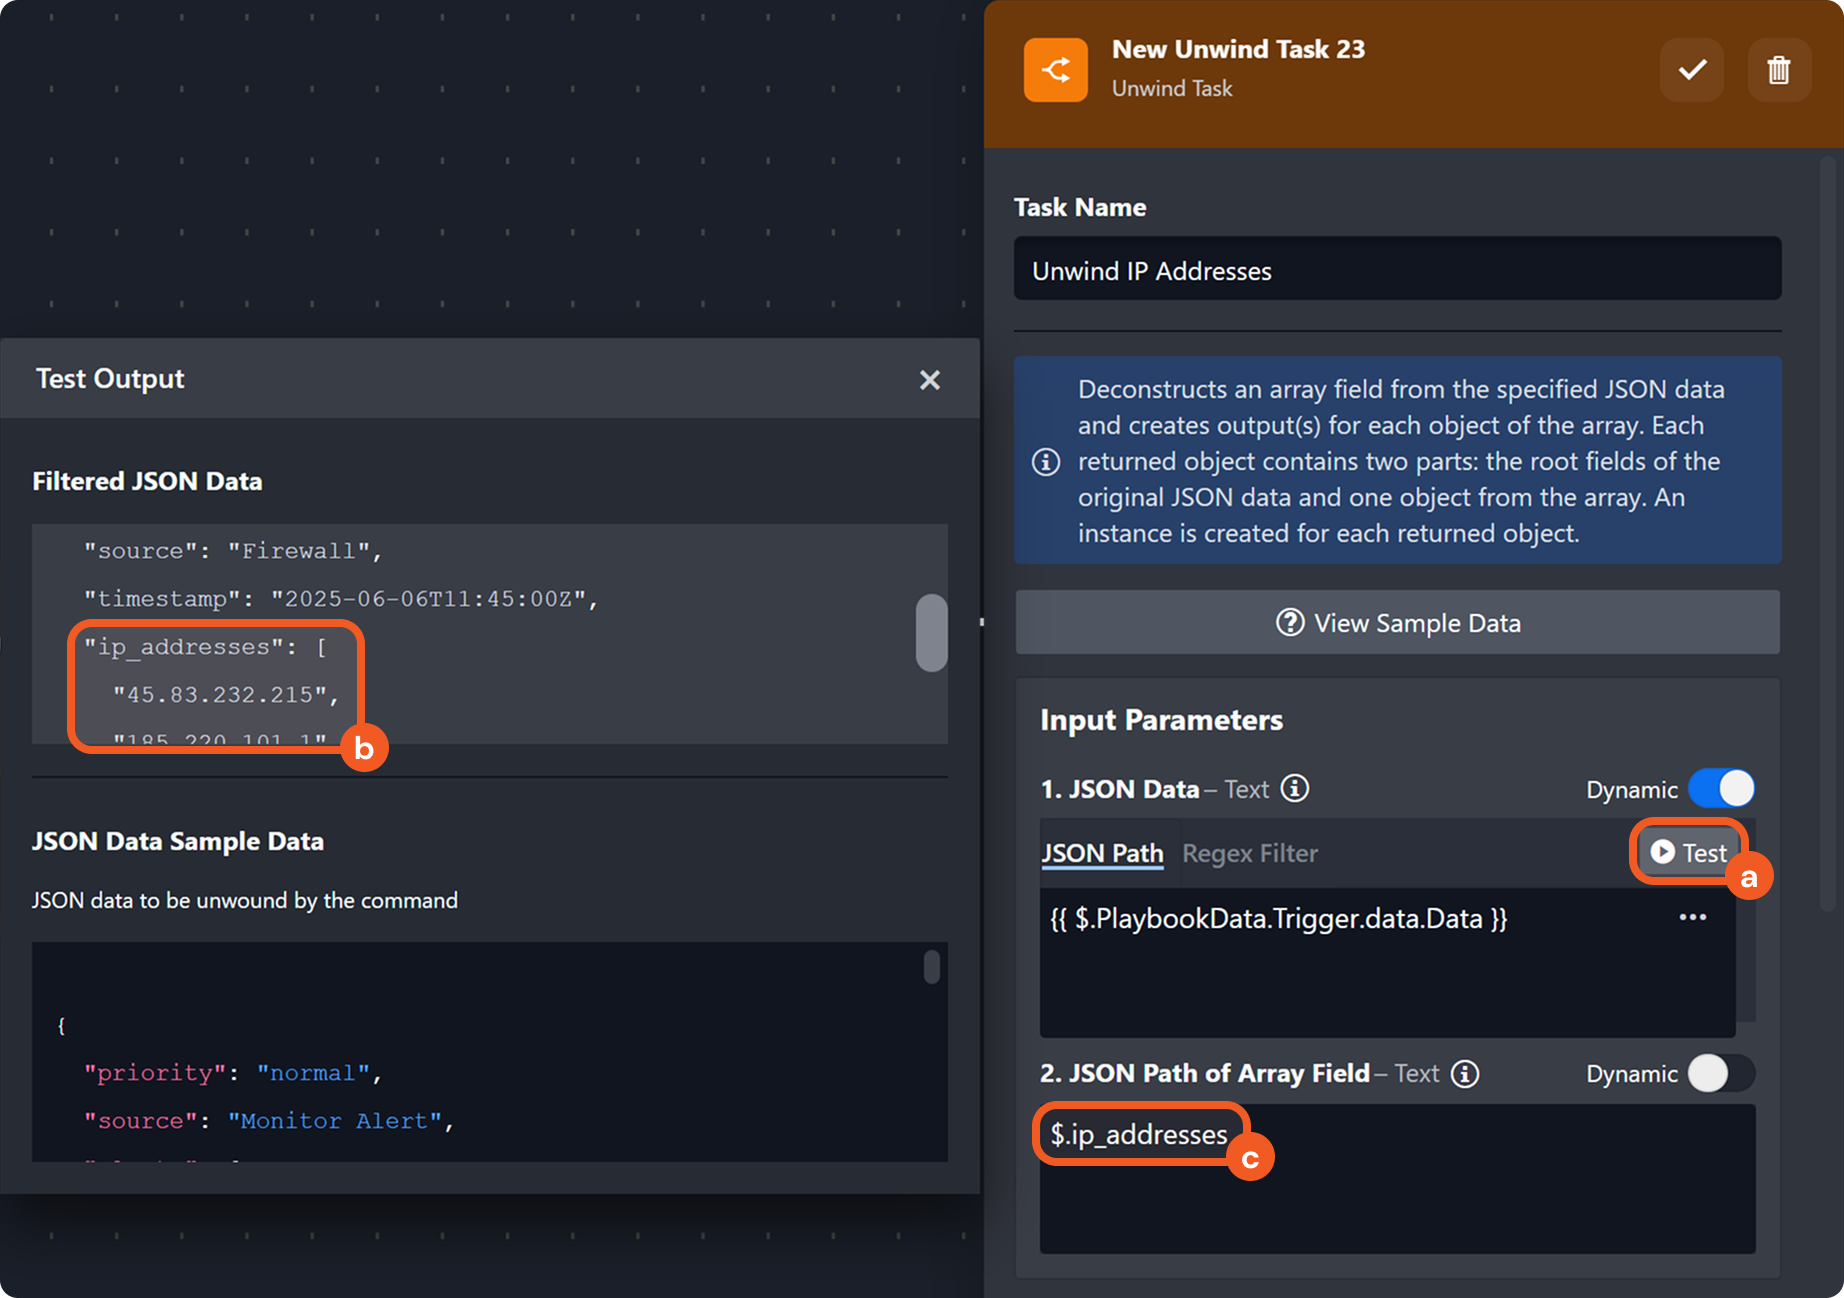This screenshot has height=1298, width=1844.
Task: Click the orange Unwind Task icon
Action: tap(1055, 70)
